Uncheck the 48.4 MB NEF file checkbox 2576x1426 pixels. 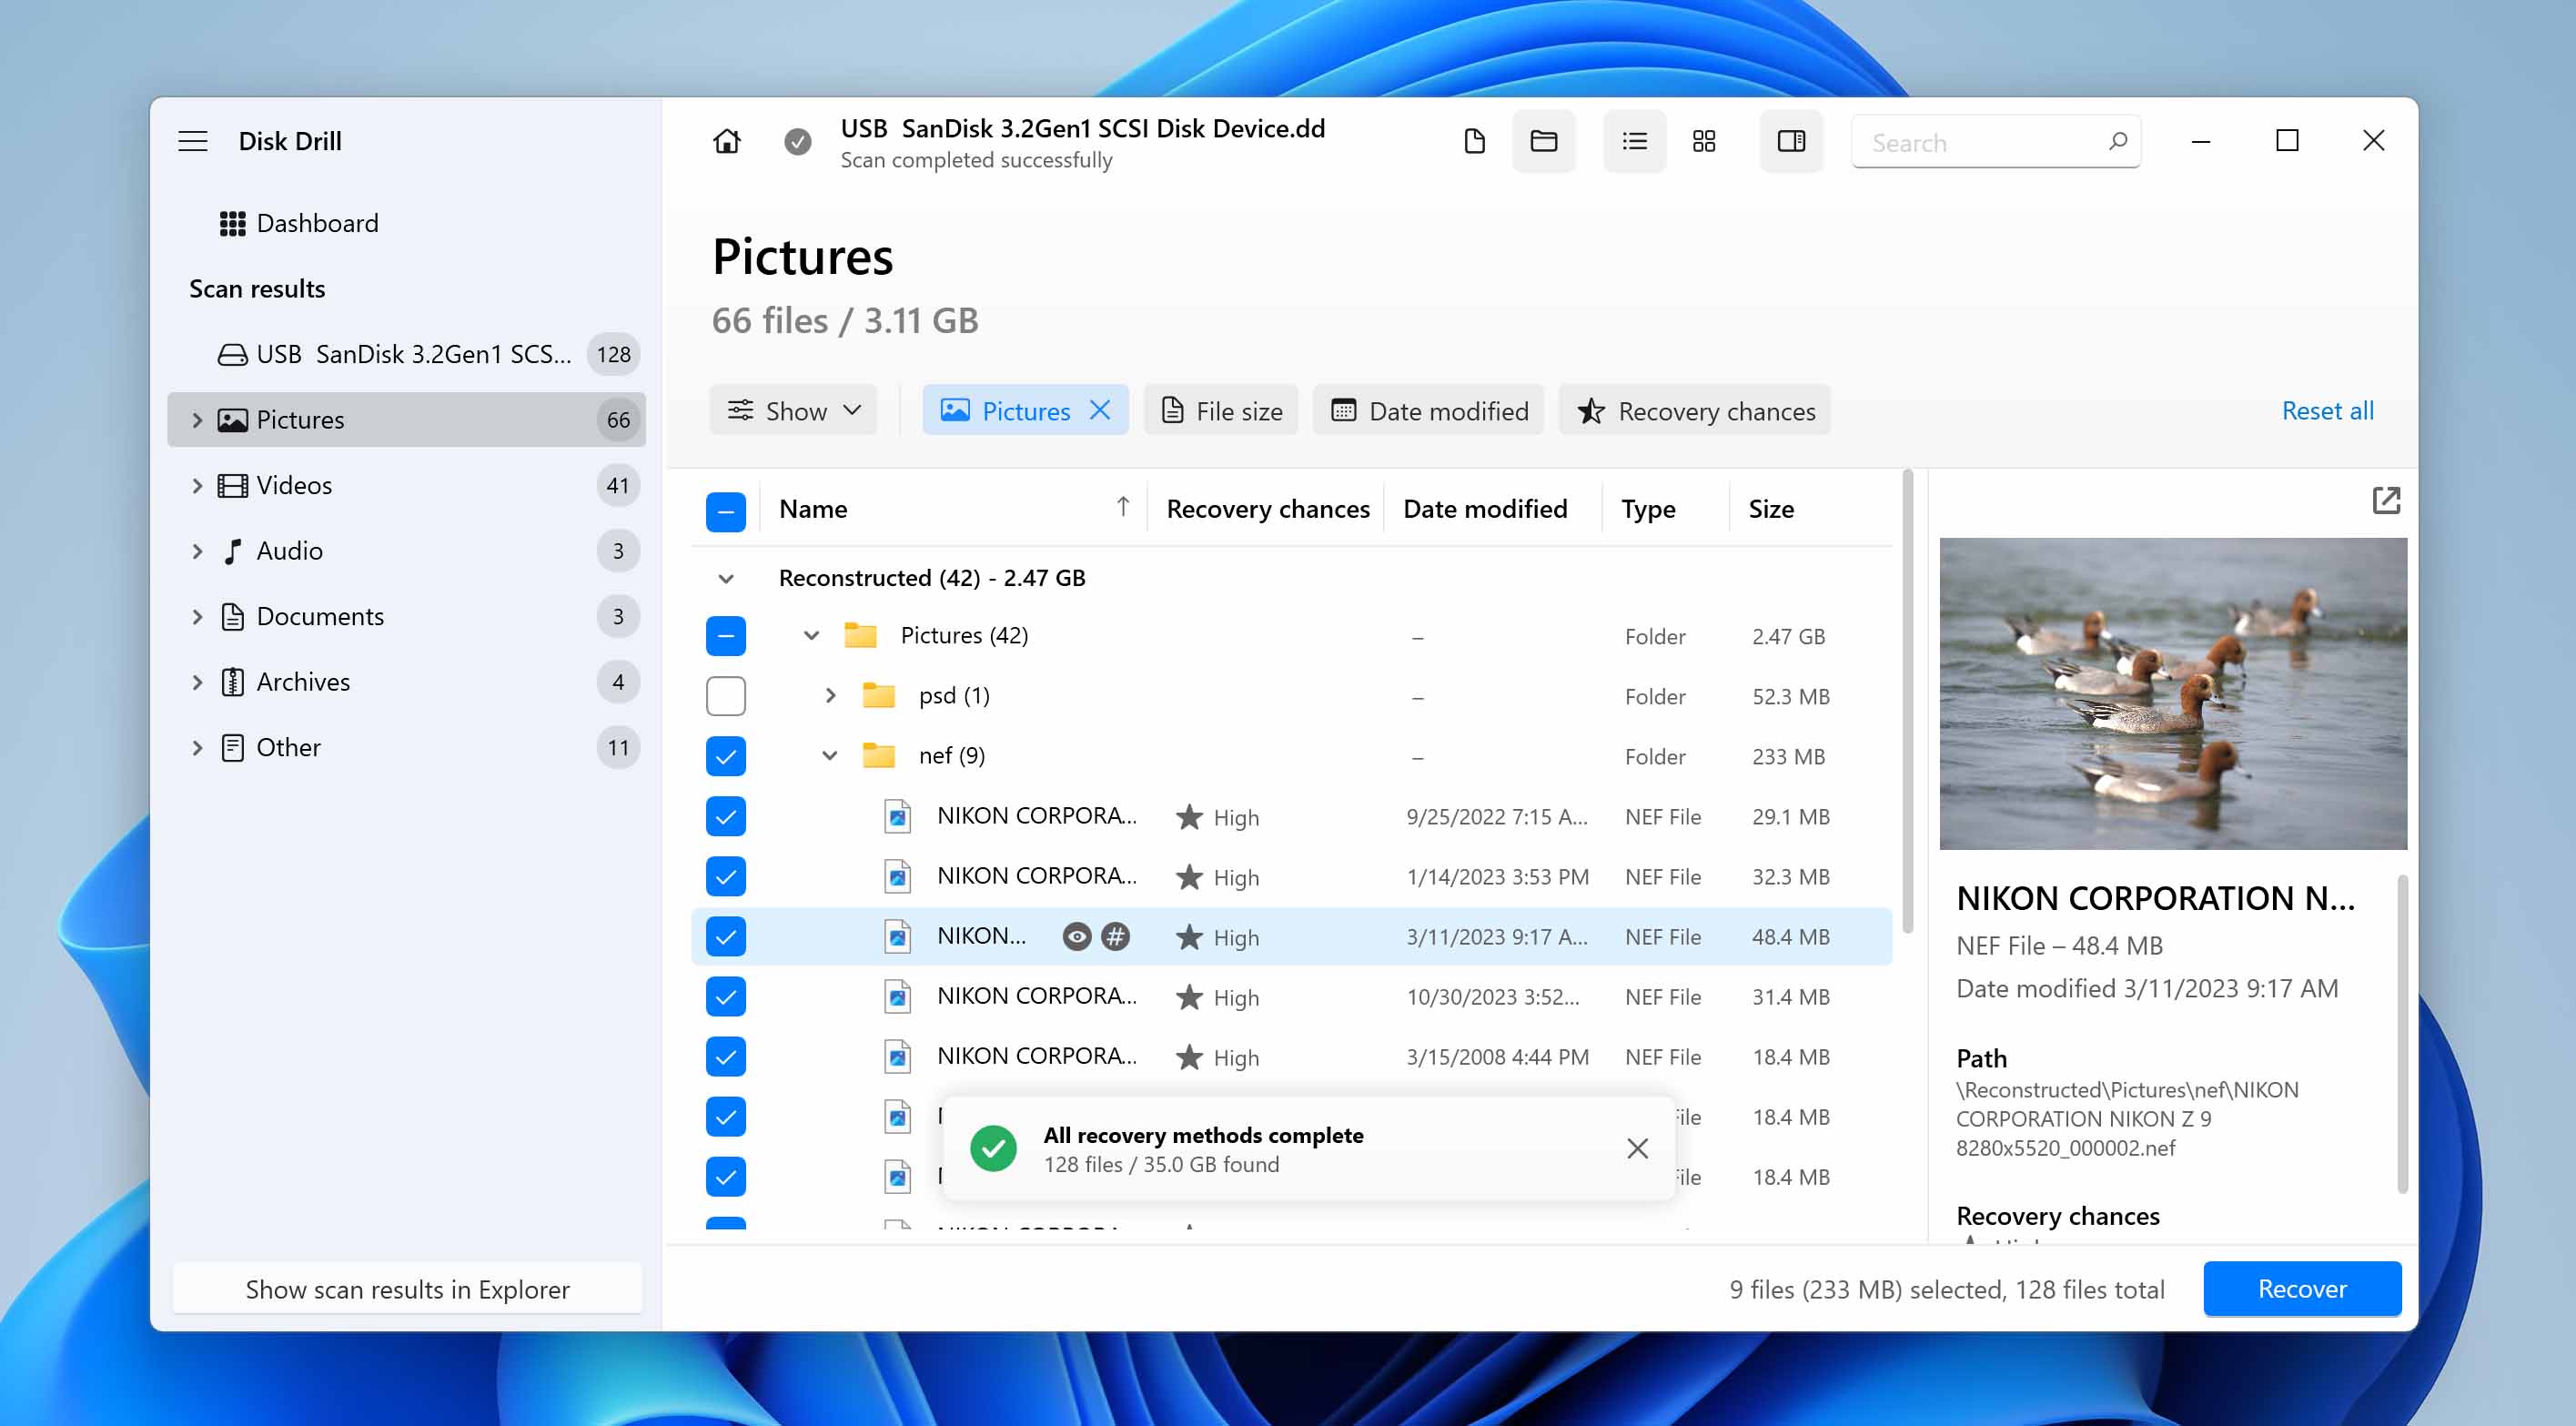click(725, 936)
